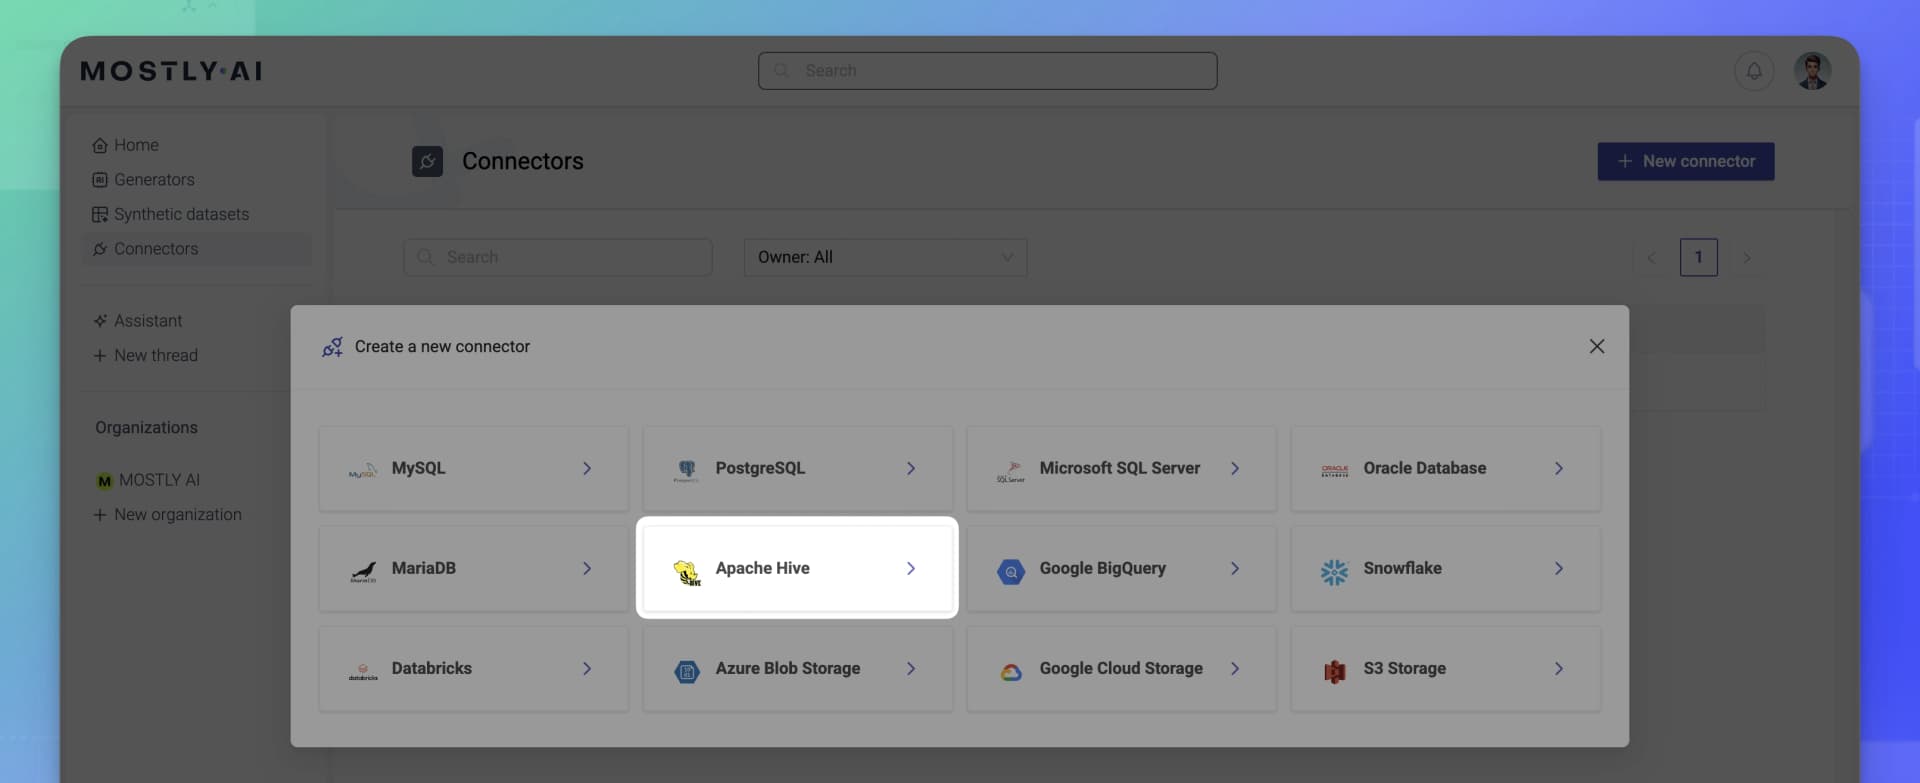This screenshot has height=783, width=1920.
Task: Open Generators in the sidebar
Action: pyautogui.click(x=143, y=180)
